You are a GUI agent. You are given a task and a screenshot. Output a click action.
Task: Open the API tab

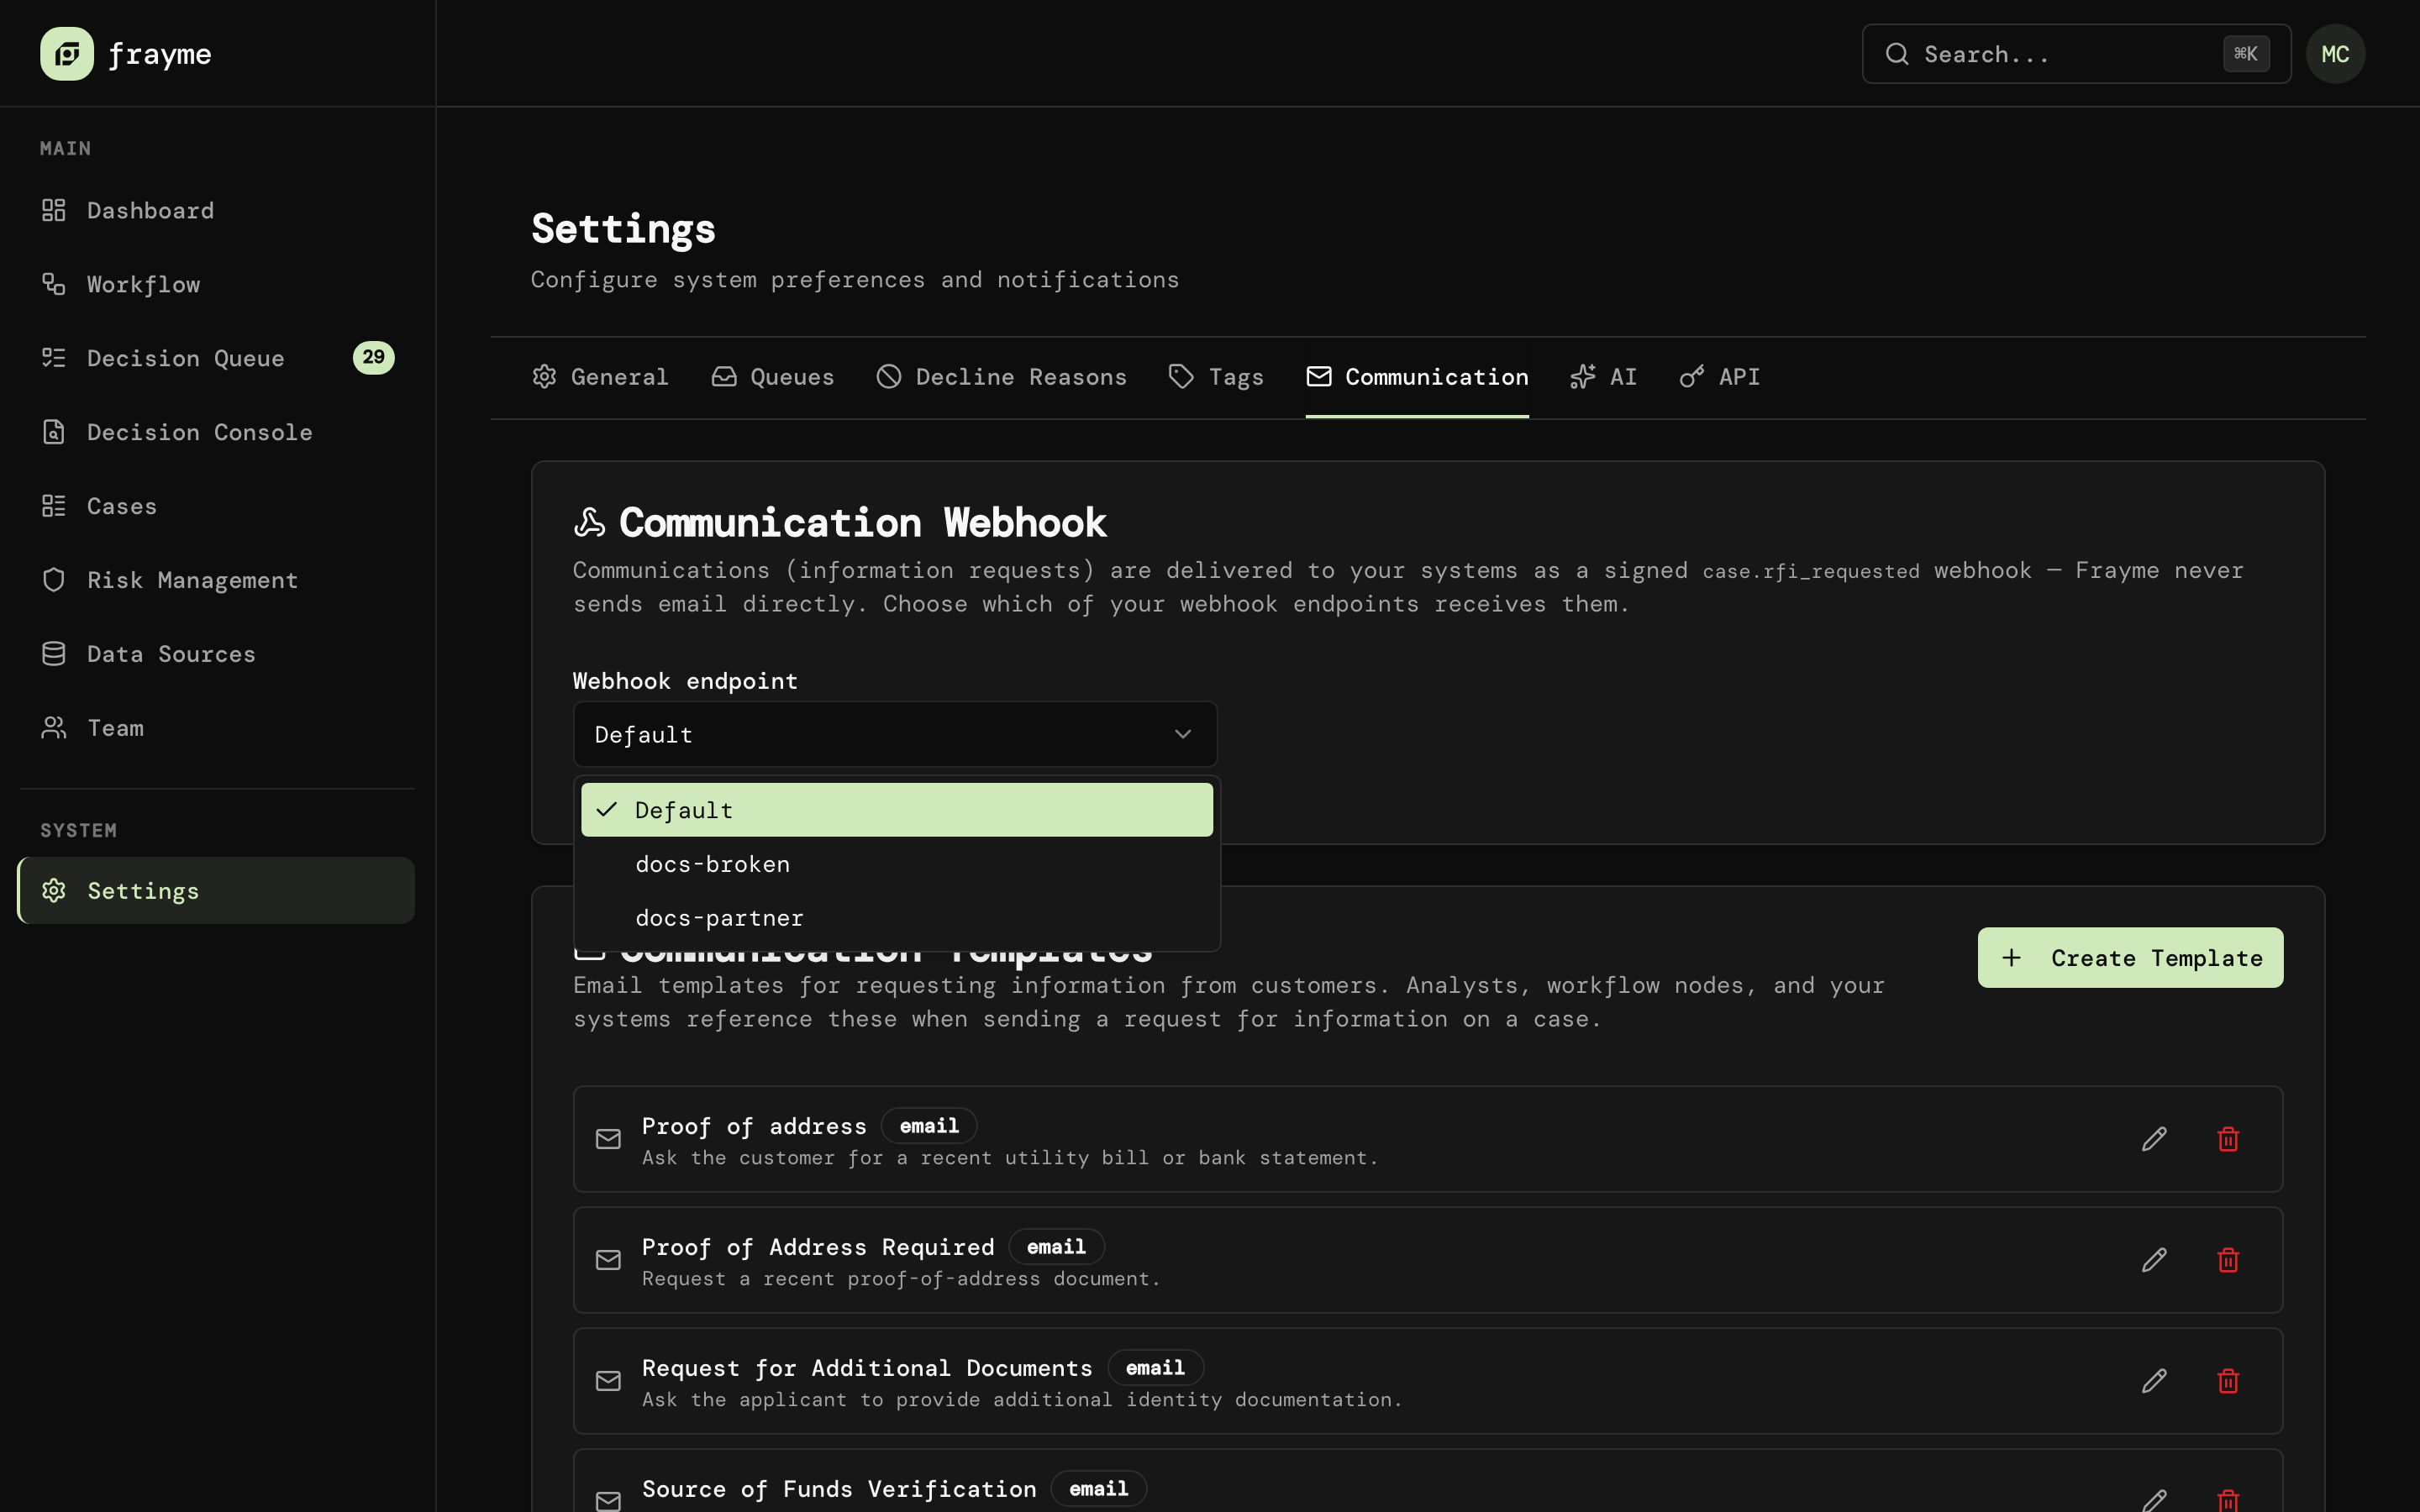pyautogui.click(x=1719, y=377)
